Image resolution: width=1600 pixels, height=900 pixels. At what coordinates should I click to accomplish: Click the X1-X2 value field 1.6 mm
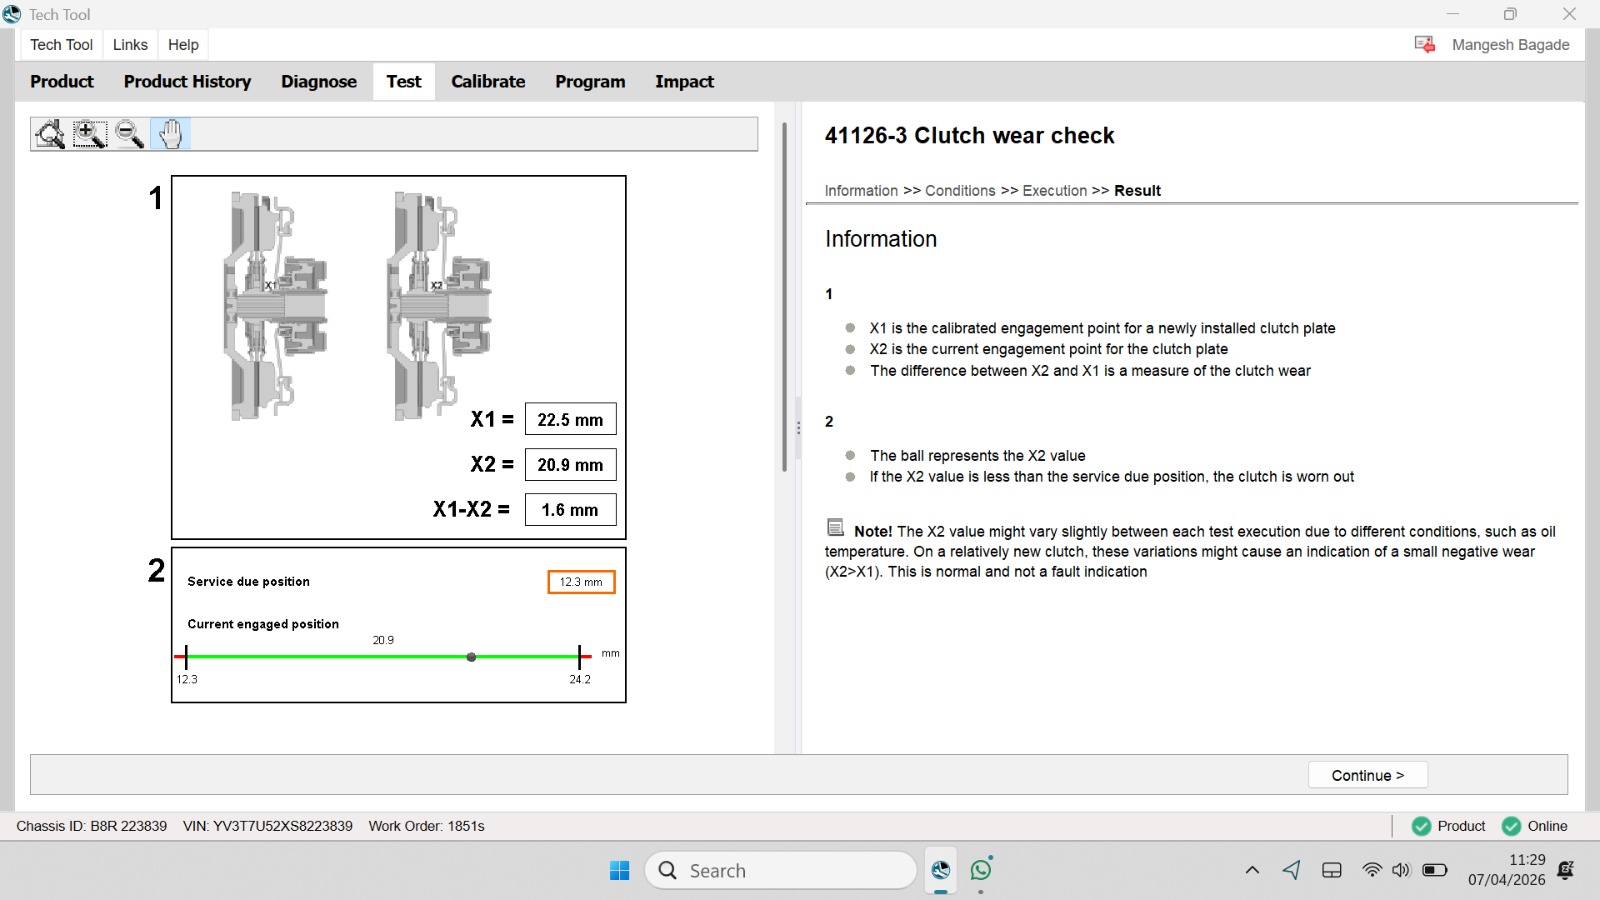[x=570, y=510]
